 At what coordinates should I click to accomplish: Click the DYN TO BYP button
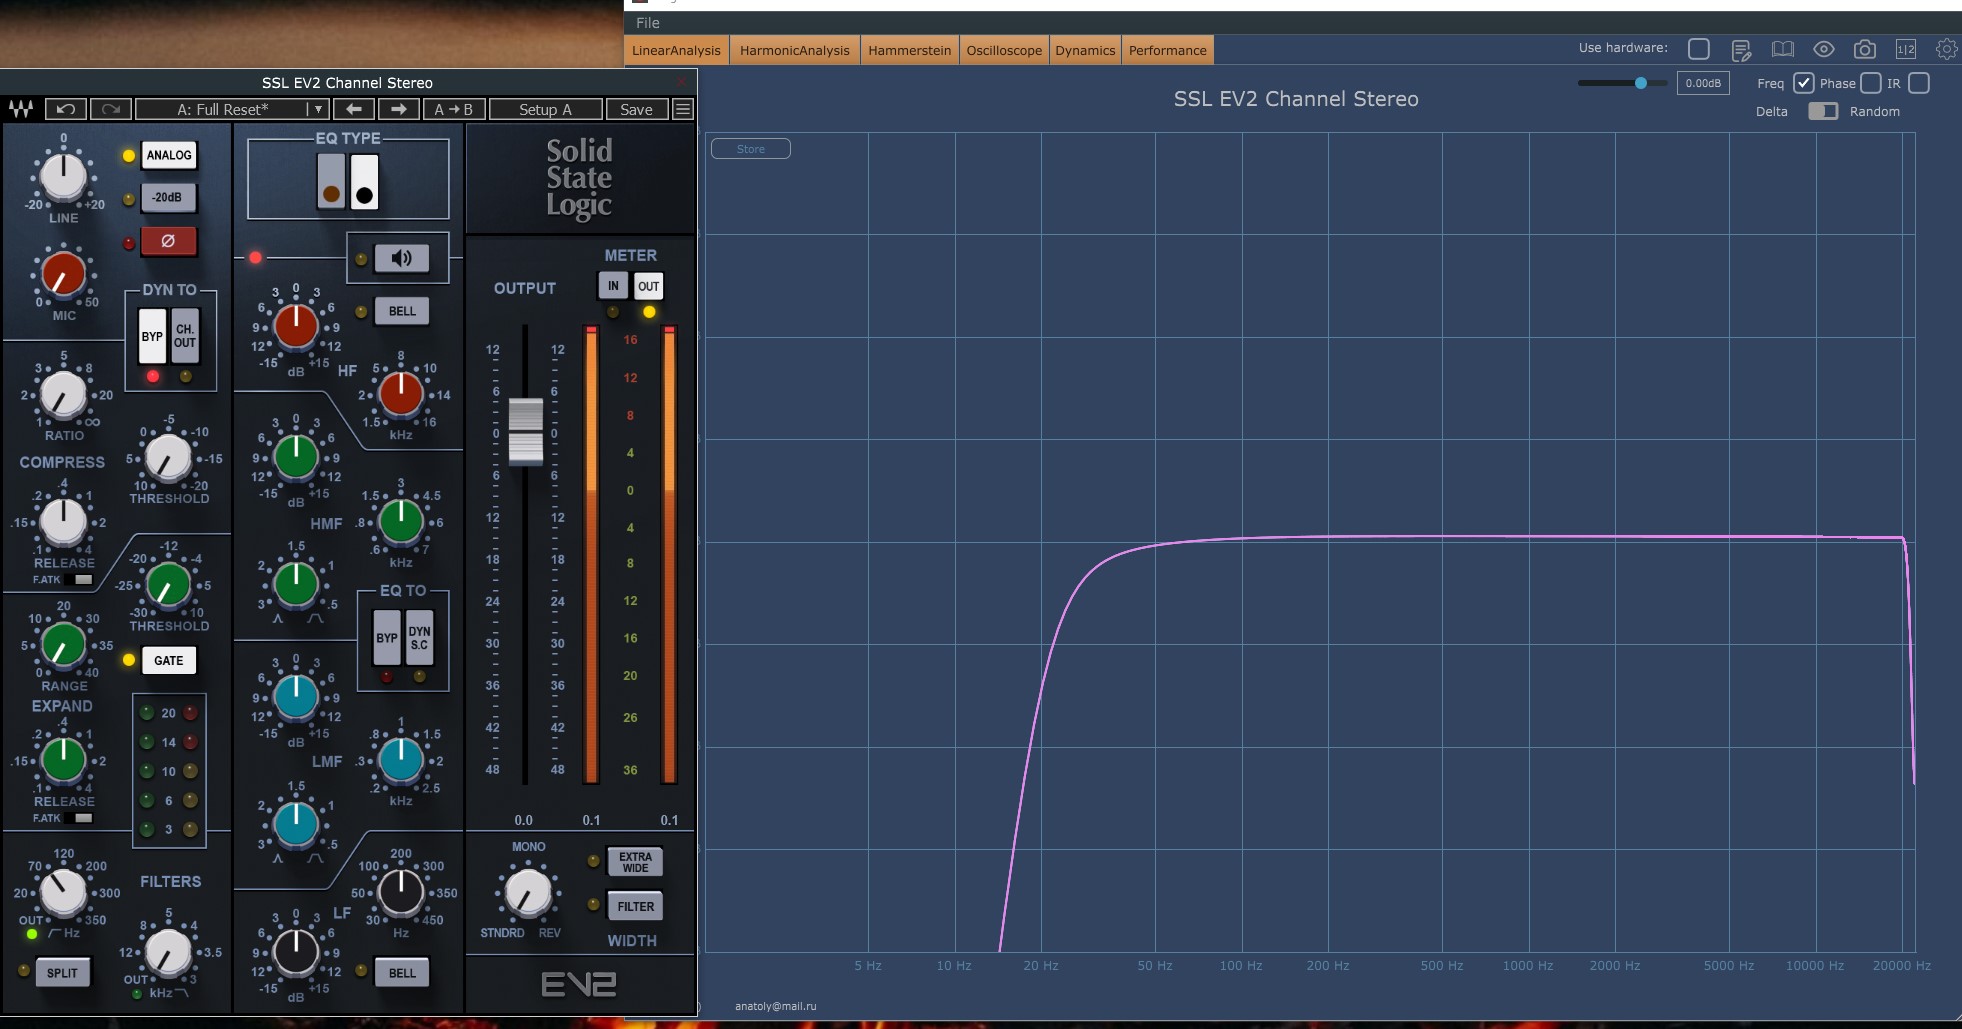(152, 336)
